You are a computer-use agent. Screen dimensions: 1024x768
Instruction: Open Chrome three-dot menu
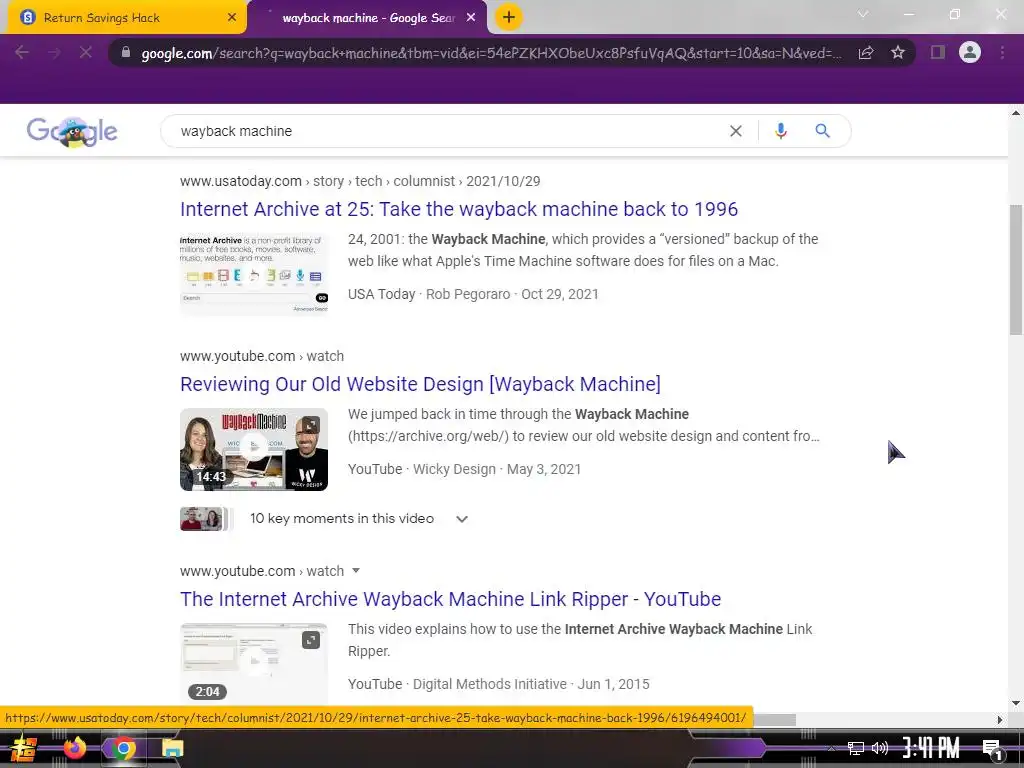[x=1002, y=52]
